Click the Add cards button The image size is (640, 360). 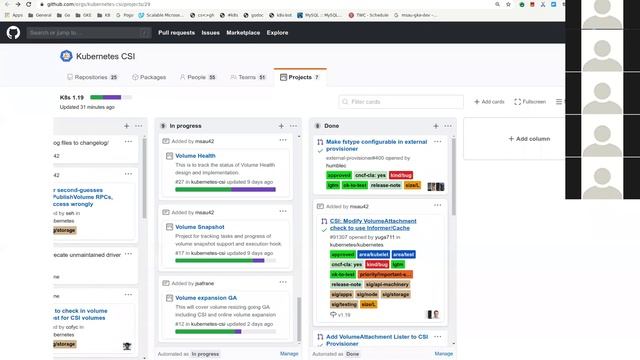(x=489, y=102)
